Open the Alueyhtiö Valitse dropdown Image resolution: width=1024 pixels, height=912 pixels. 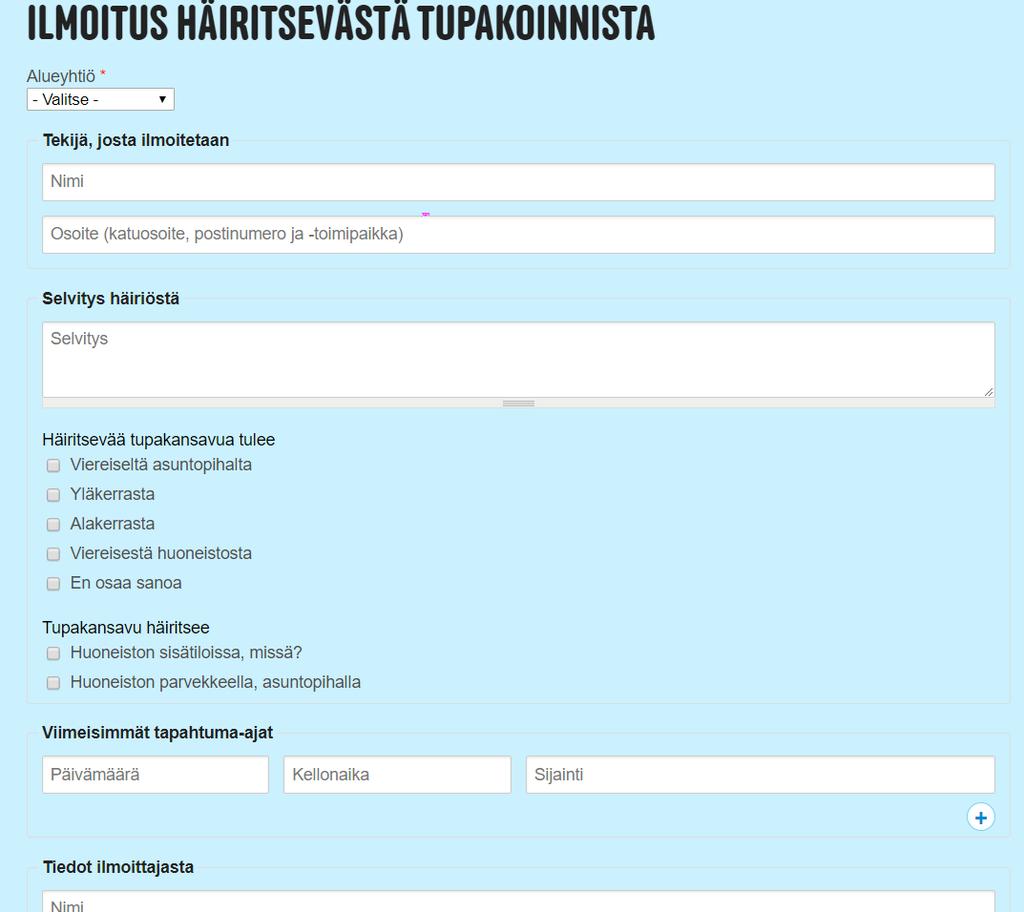point(101,99)
